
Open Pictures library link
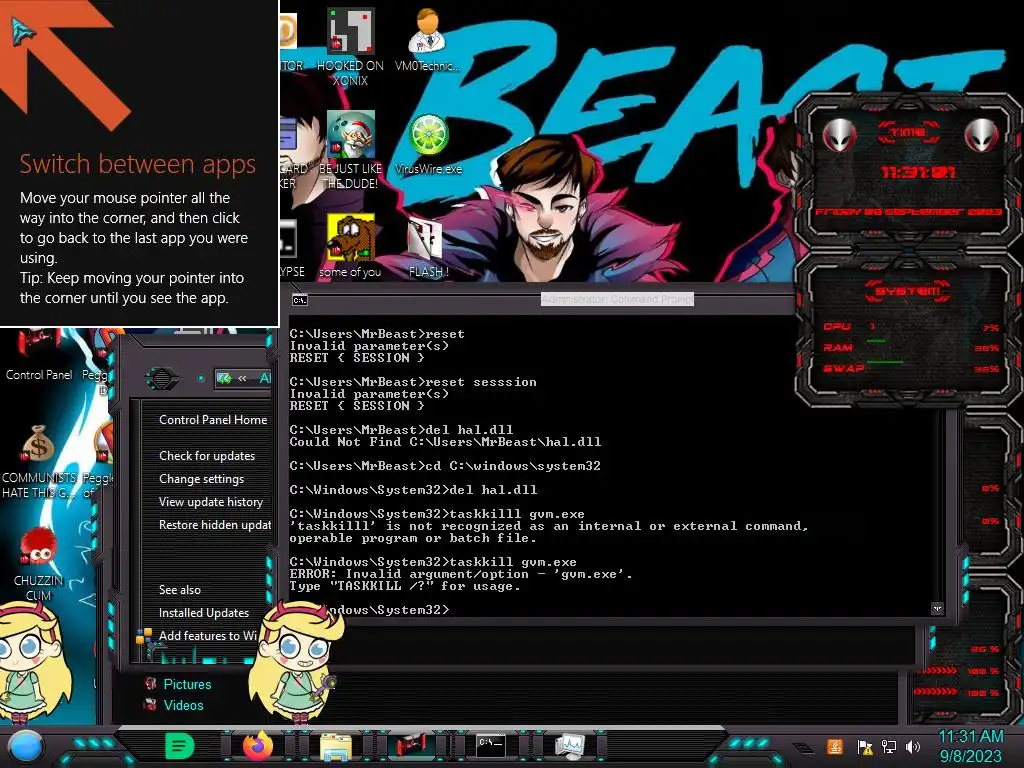pos(187,684)
